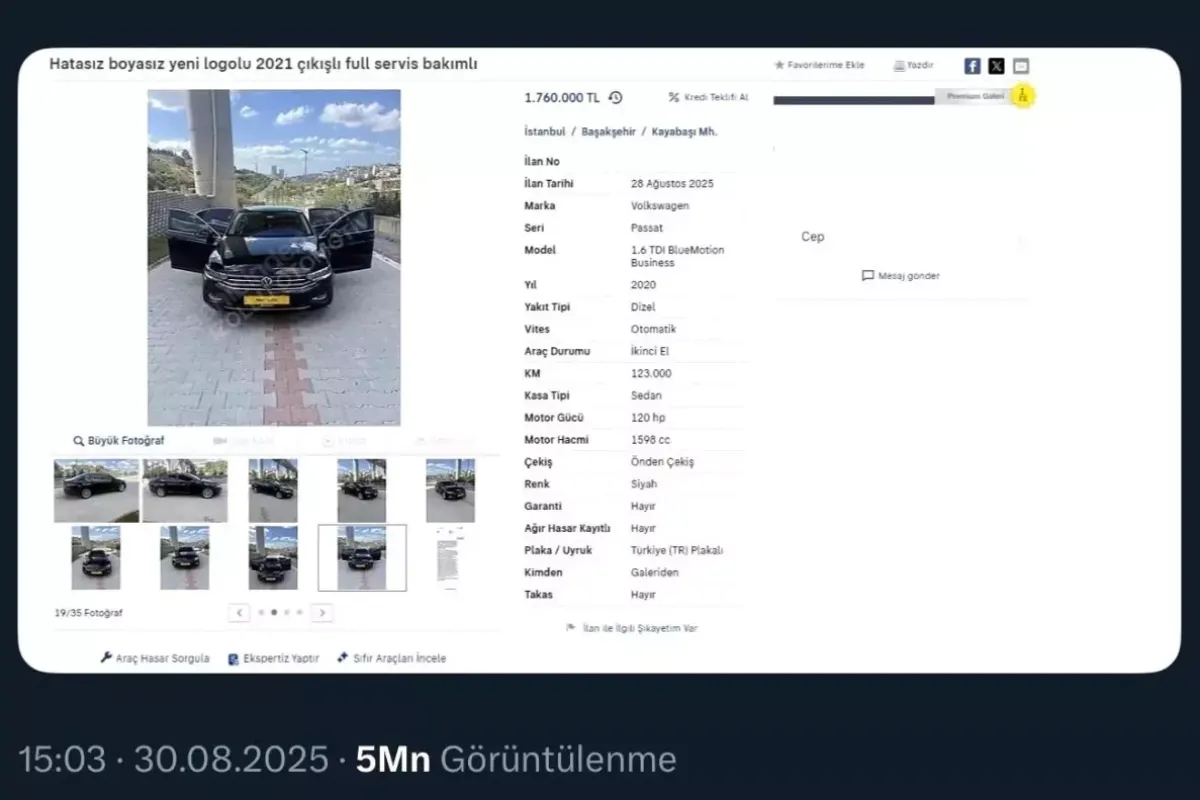
Task: Click the İkinci El condition value
Action: pyautogui.click(x=650, y=351)
